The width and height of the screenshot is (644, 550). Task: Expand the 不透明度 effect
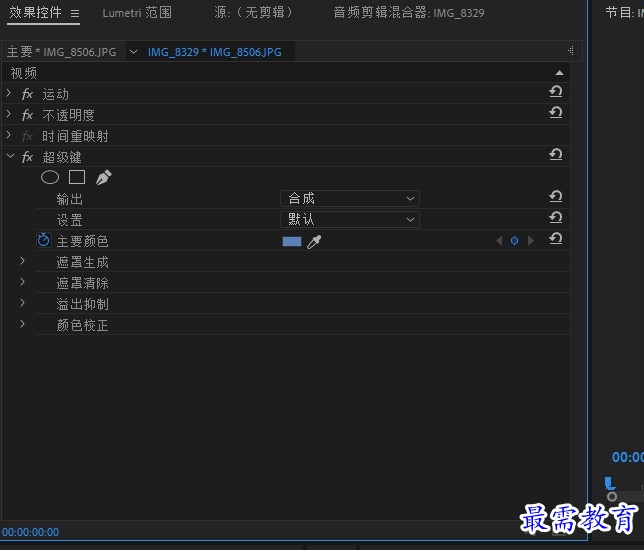pyautogui.click(x=9, y=115)
